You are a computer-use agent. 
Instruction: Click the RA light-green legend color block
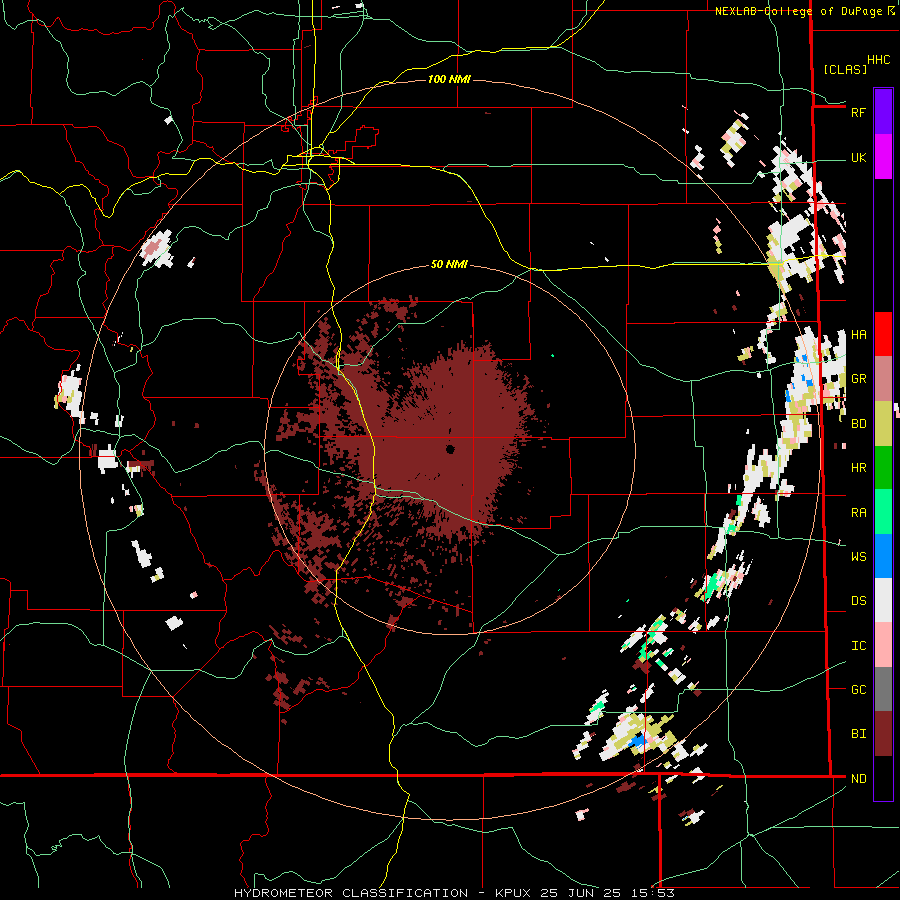[x=883, y=512]
